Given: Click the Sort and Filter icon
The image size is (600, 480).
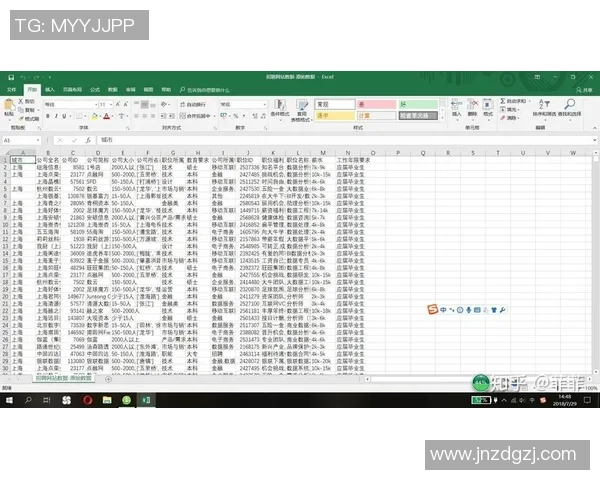Looking at the screenshot, I should 544,104.
